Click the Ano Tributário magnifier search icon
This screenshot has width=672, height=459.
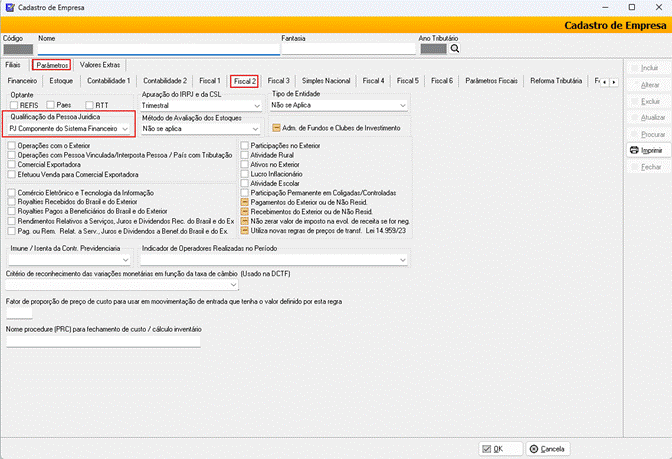(455, 49)
